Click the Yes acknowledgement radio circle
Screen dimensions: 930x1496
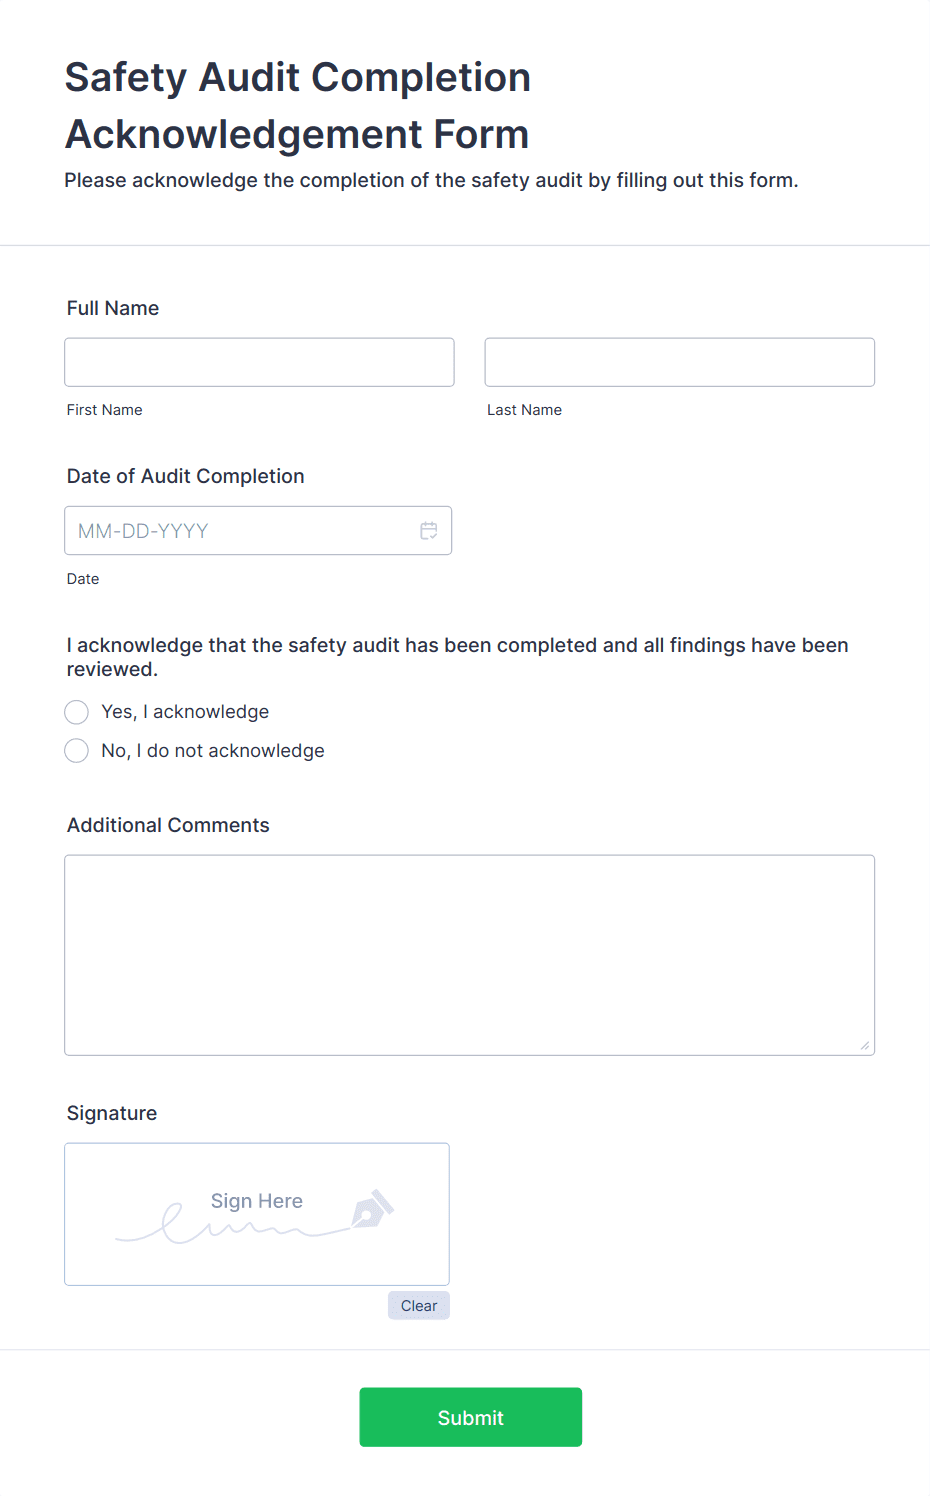click(76, 712)
